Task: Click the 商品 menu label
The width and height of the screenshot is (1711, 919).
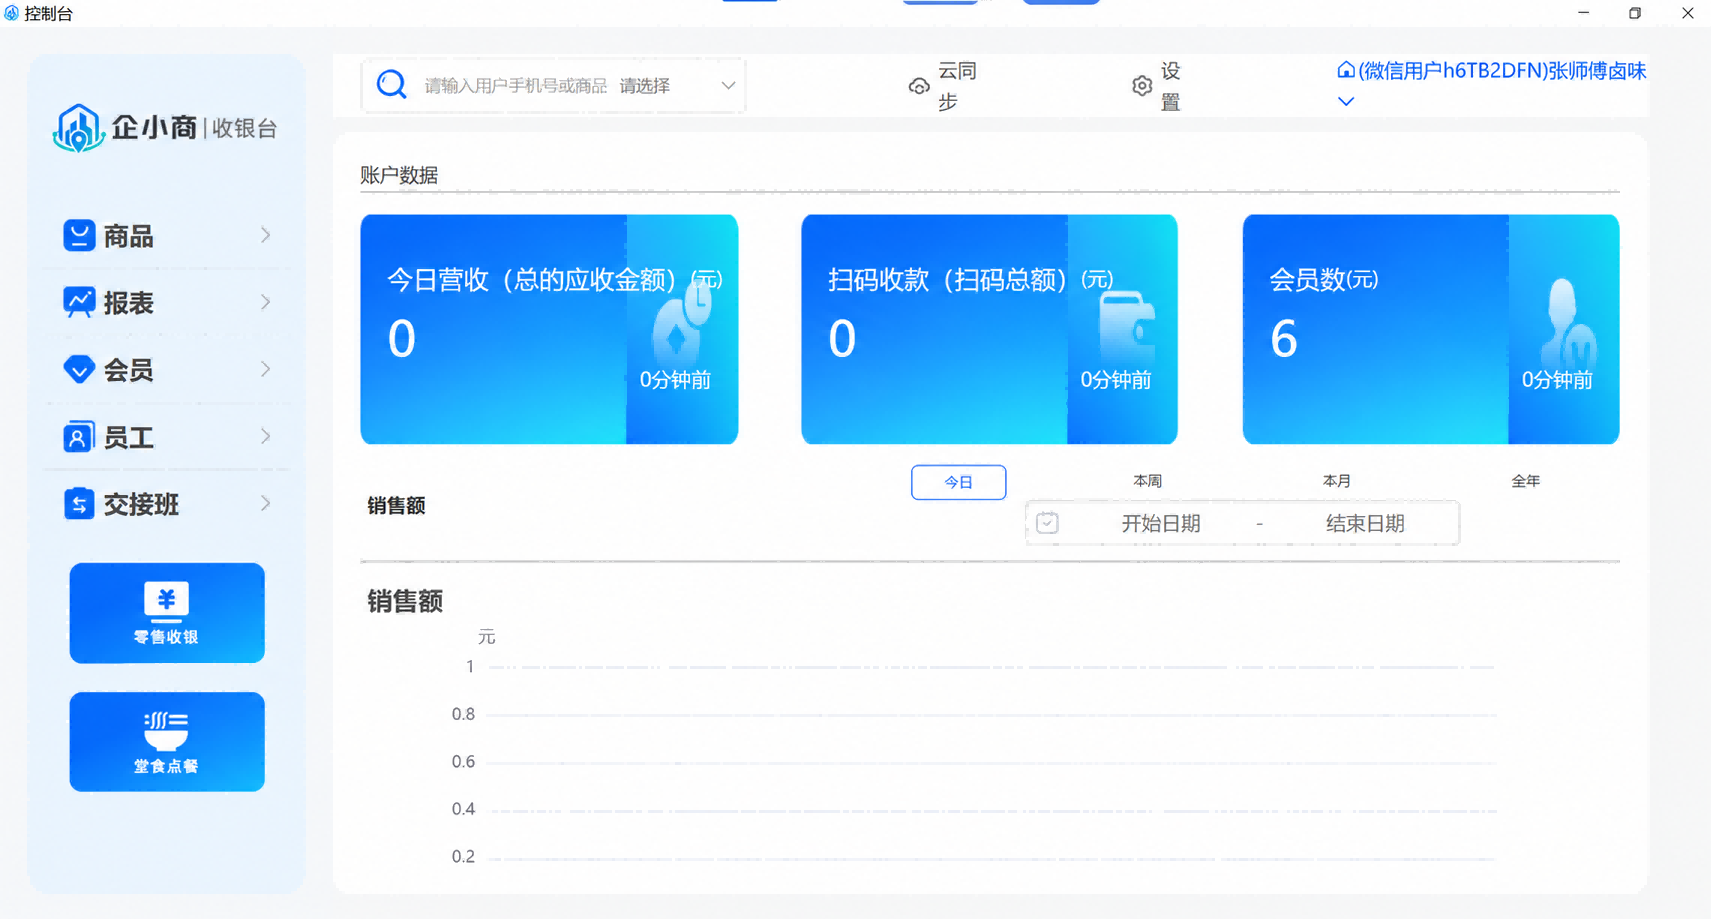Action: tap(129, 236)
